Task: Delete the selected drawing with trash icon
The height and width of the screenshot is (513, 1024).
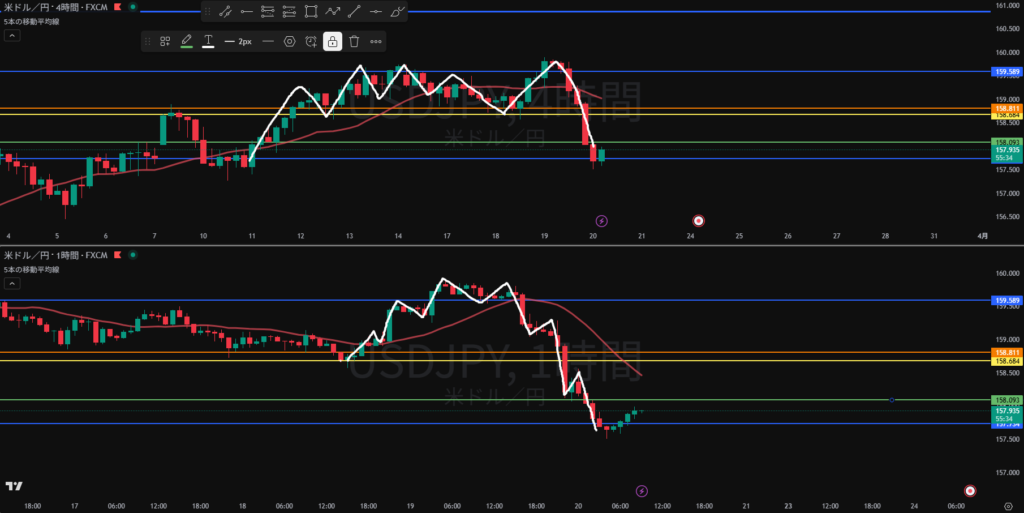Action: [354, 41]
